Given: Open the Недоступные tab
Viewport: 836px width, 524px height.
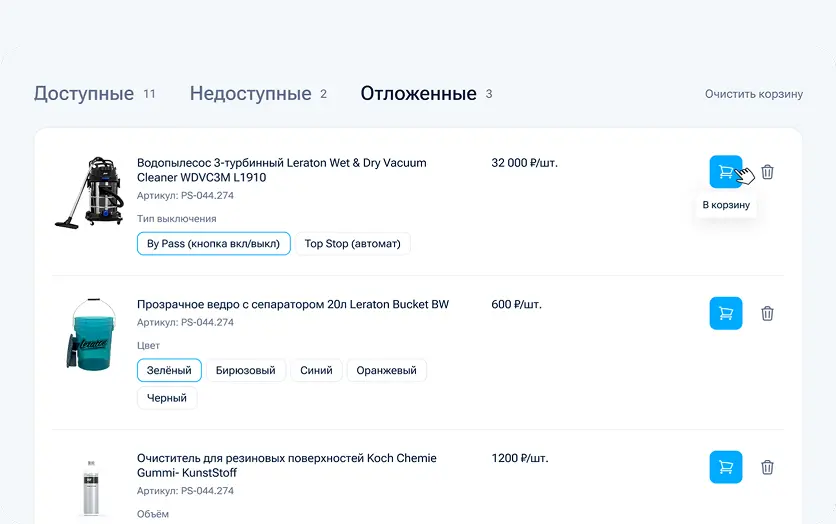Looking at the screenshot, I should click(259, 93).
